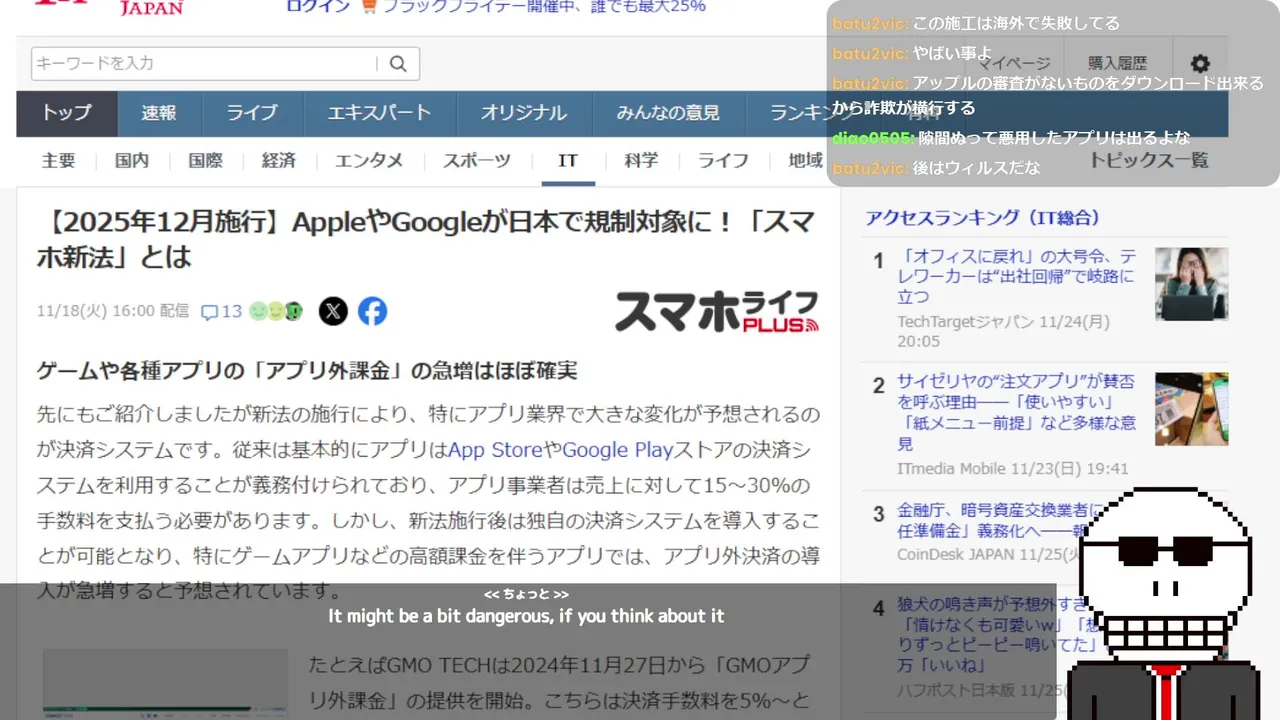This screenshot has width=1280, height=720.
Task: Click the reaction emoji faces
Action: click(276, 311)
